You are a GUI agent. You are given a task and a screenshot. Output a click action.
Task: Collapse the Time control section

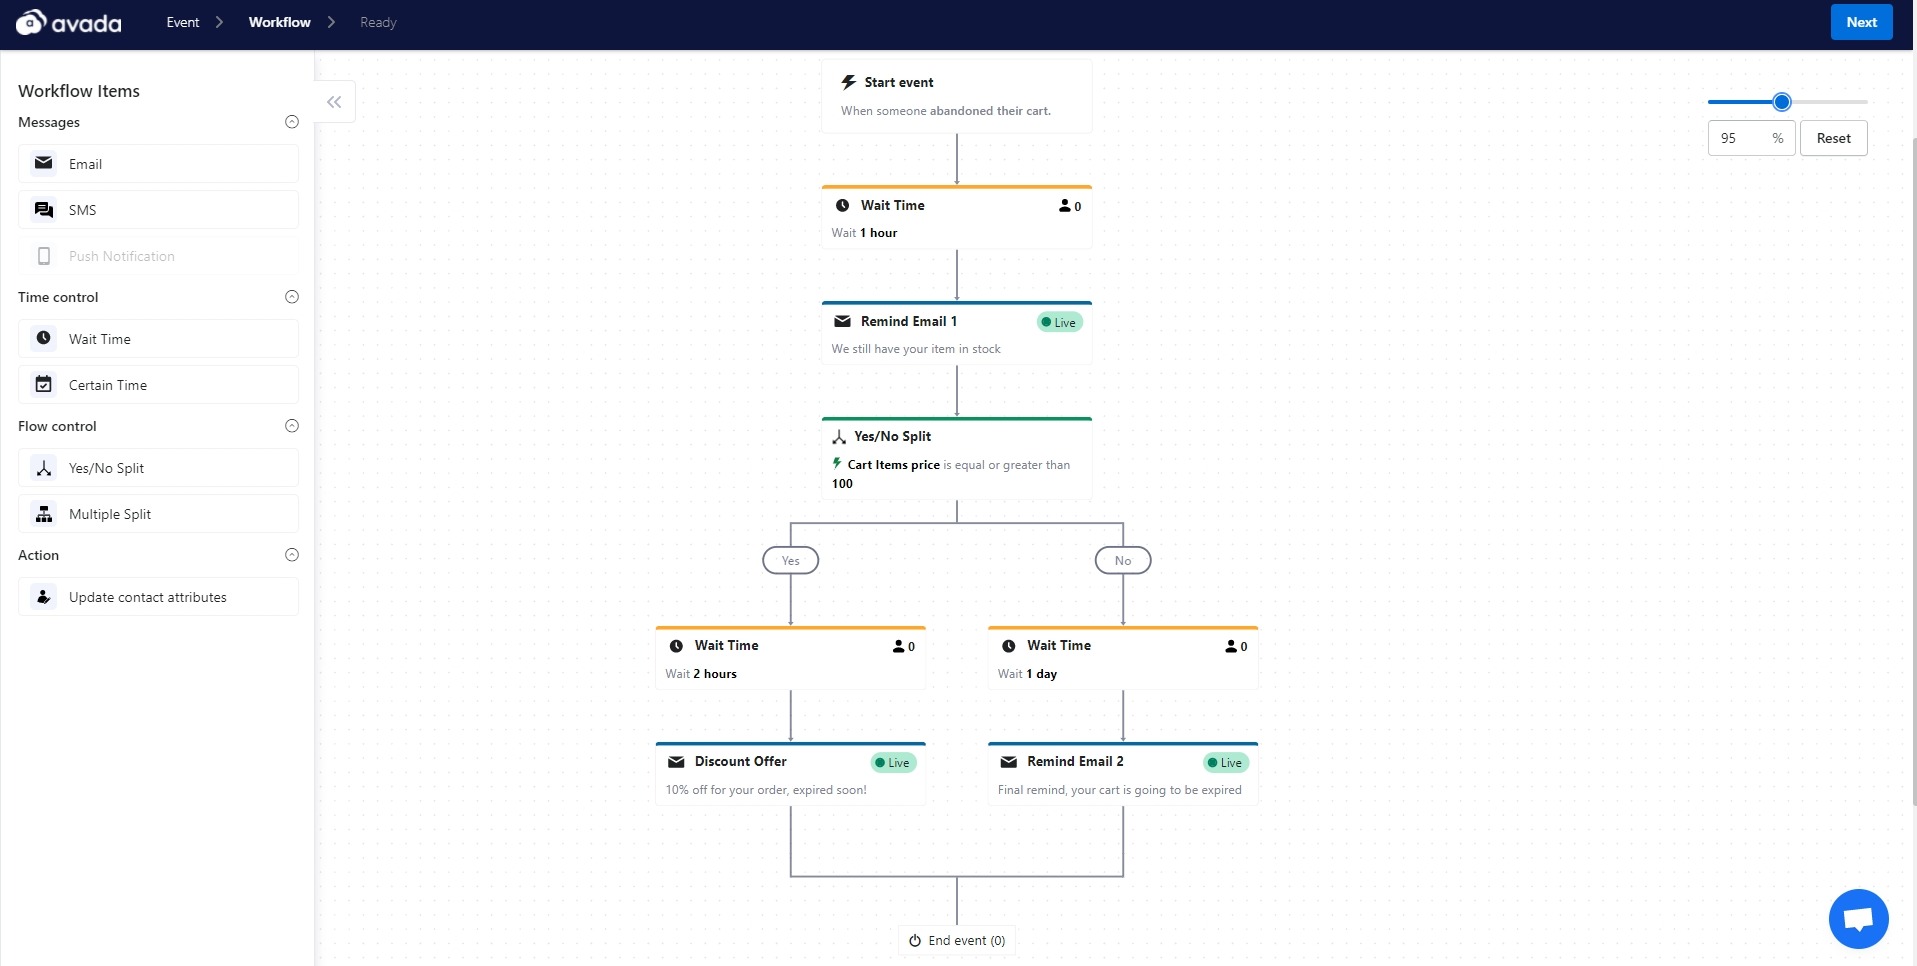point(292,297)
